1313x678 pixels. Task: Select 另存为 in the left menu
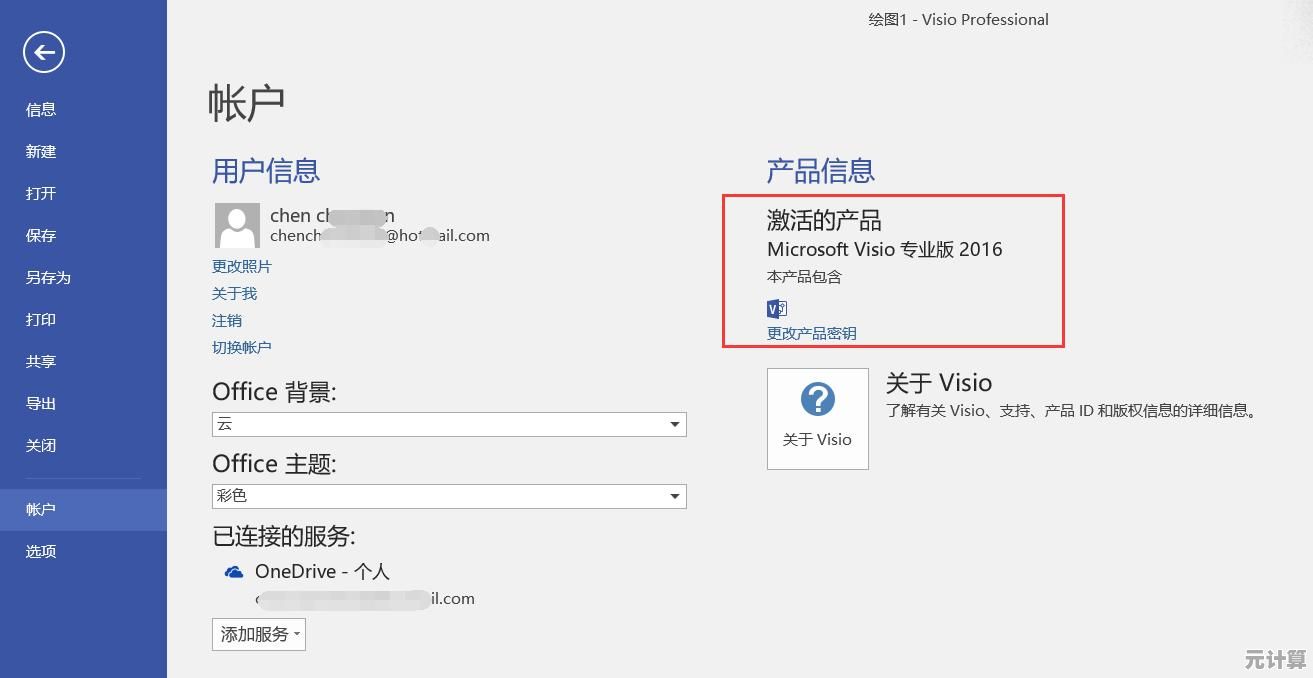pos(48,278)
